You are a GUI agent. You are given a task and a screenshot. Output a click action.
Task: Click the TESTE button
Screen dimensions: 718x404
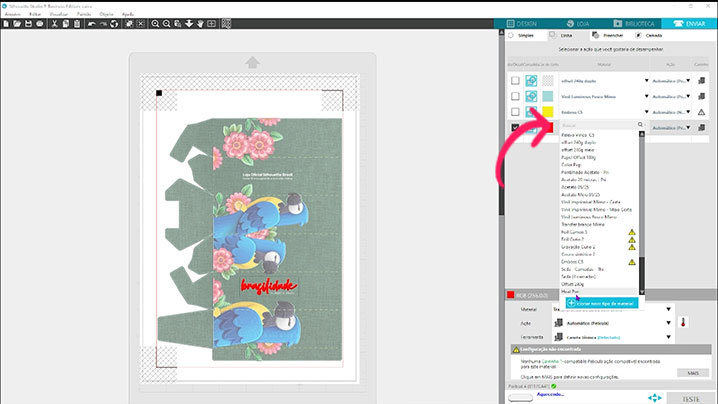pos(691,399)
